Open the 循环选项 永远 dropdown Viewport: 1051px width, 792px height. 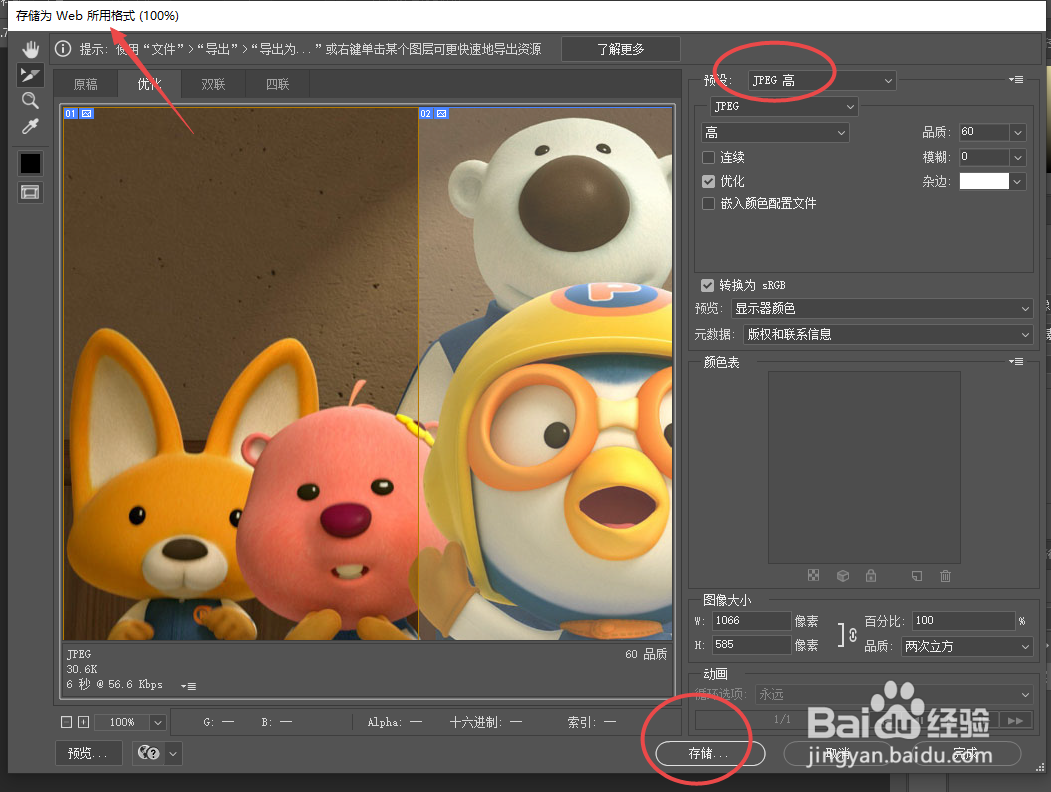click(x=893, y=695)
